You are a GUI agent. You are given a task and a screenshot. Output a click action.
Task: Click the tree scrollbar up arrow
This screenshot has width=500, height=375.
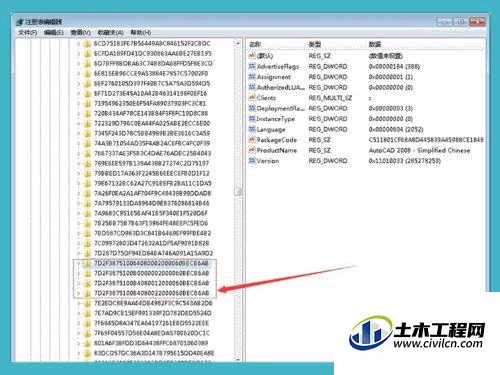238,43
